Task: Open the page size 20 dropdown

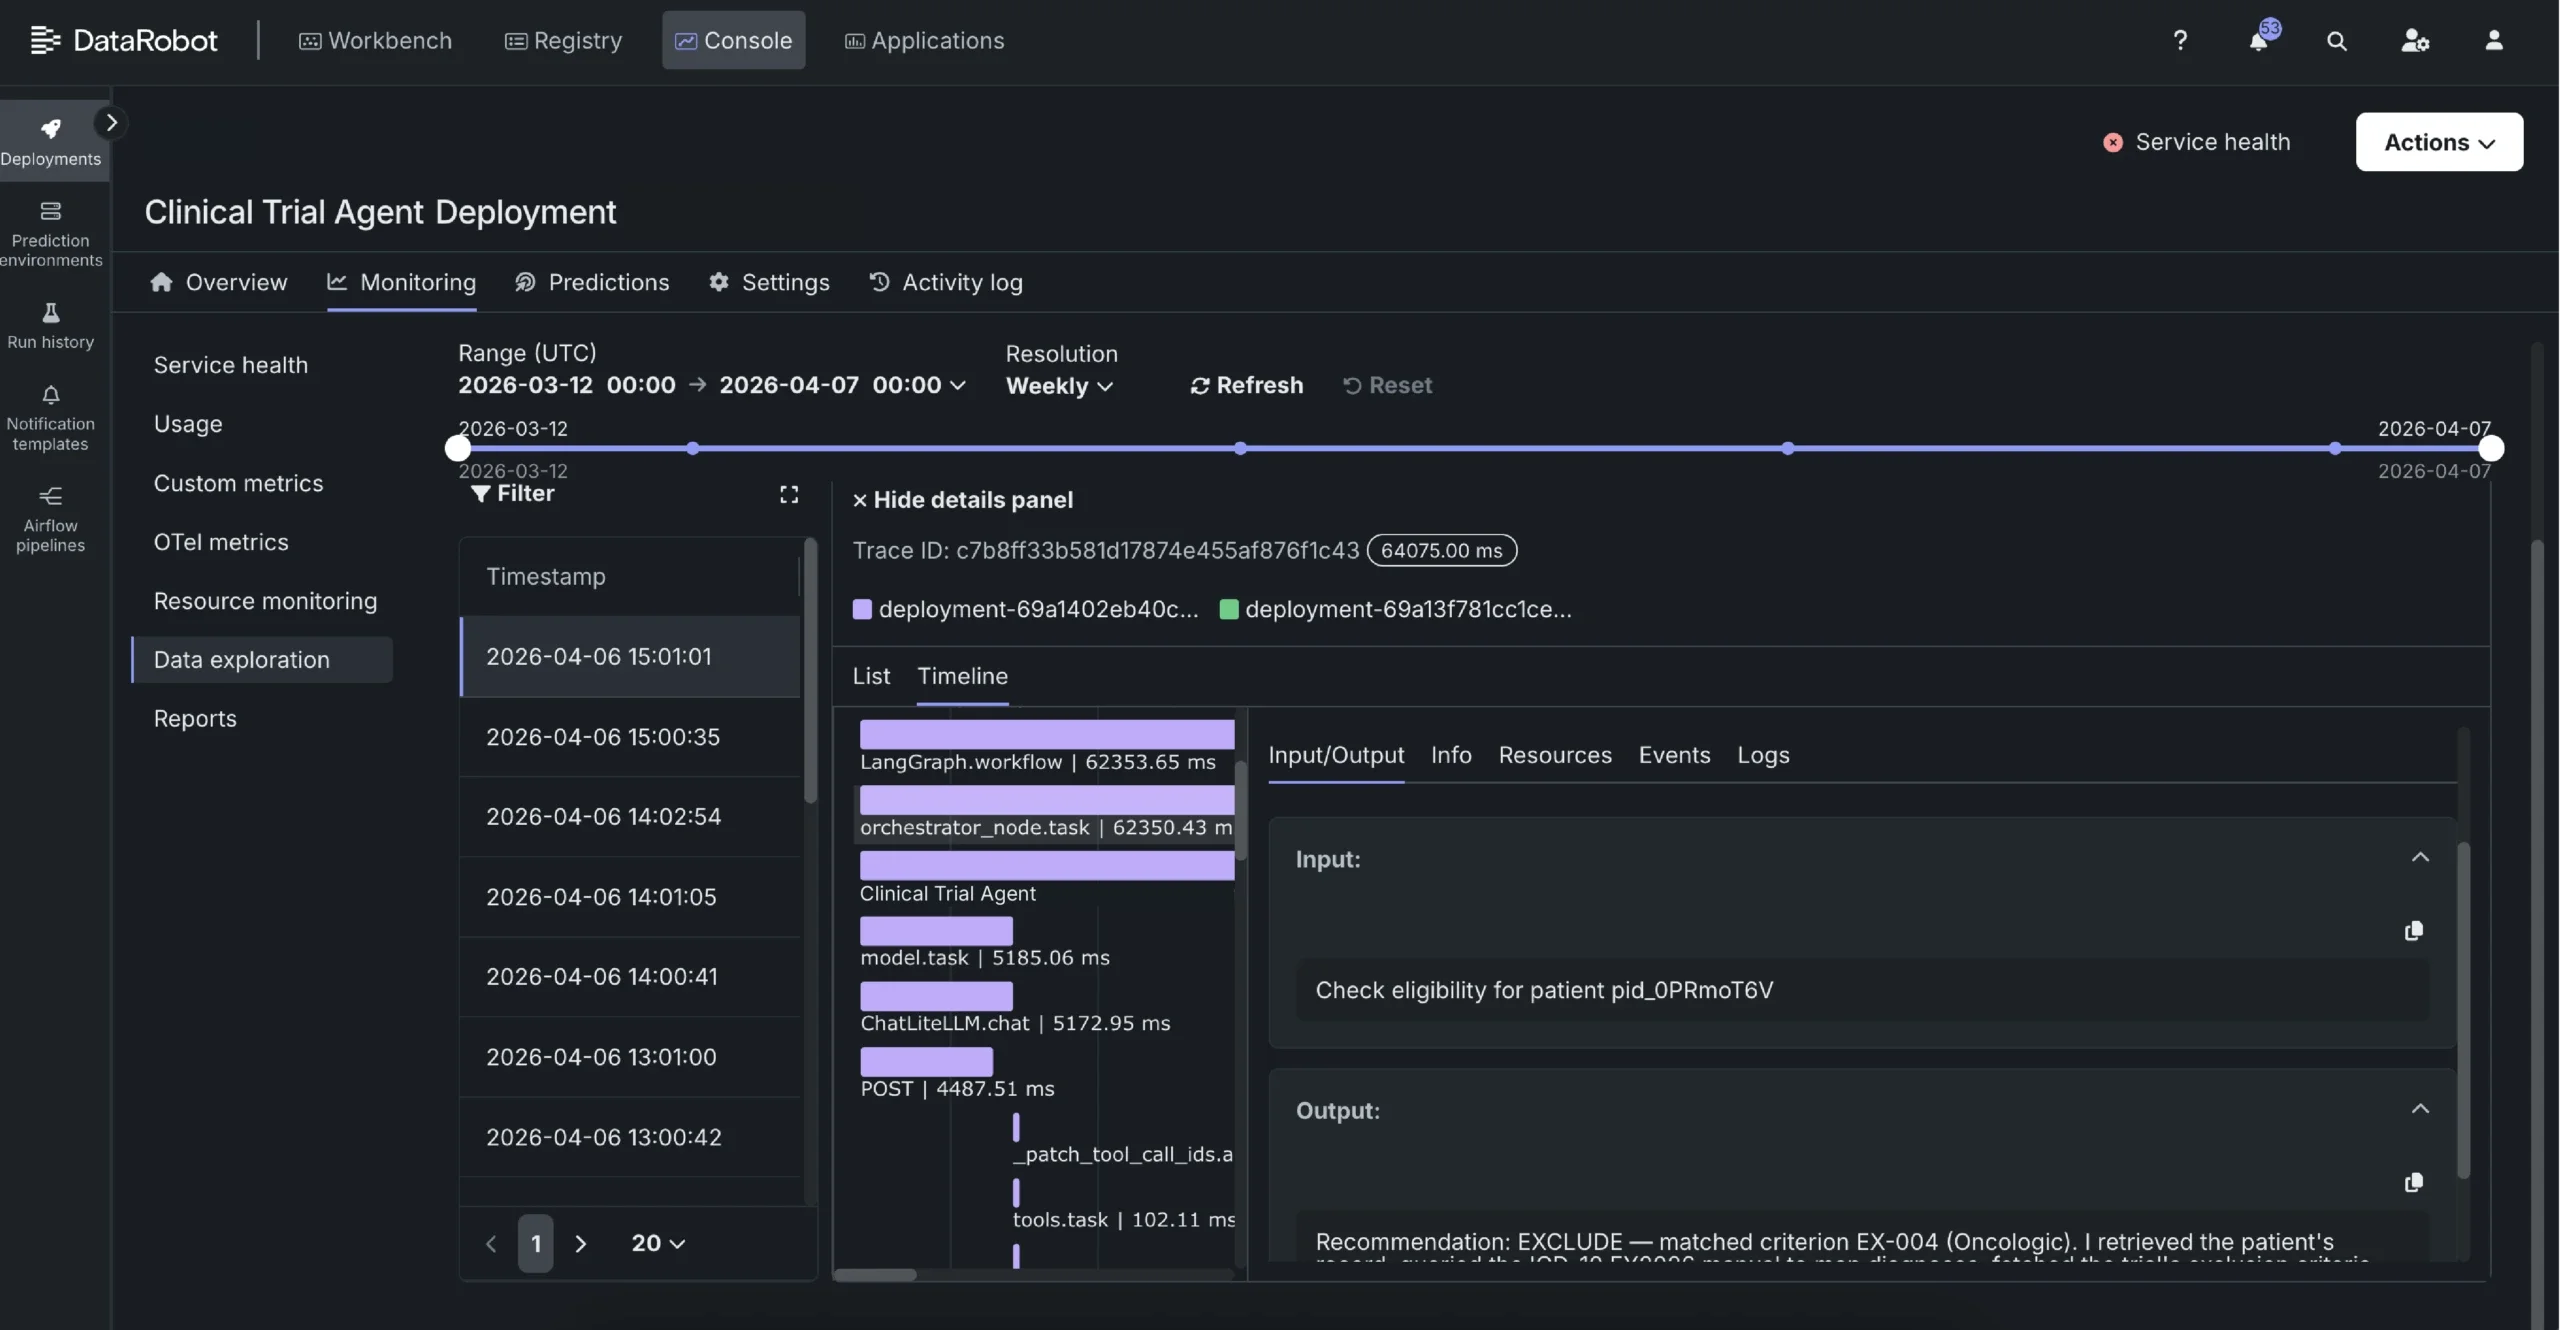Action: coord(658,1243)
